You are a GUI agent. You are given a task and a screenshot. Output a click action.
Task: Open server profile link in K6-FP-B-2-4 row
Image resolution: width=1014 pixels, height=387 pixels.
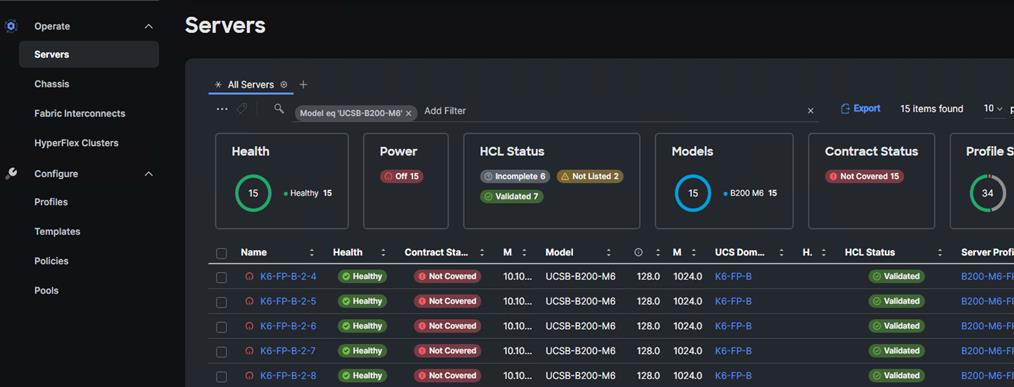[x=987, y=276]
